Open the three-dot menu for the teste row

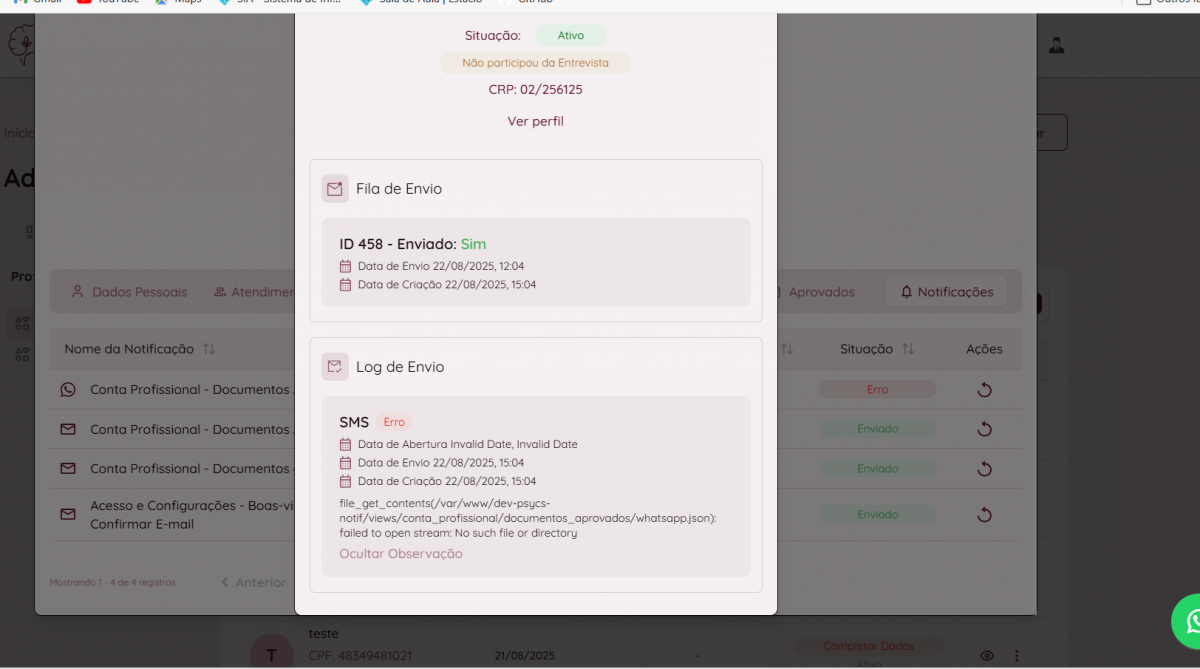point(1017,656)
